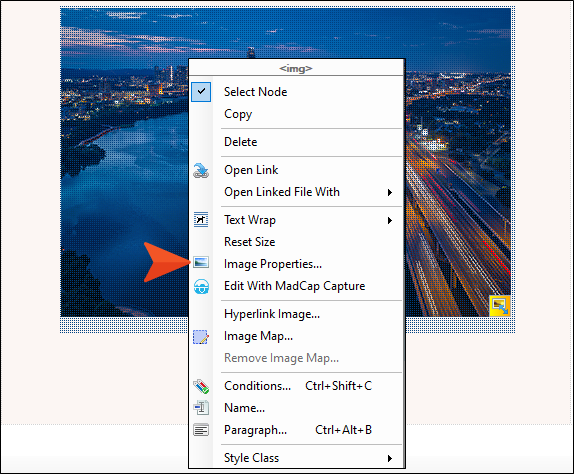Image resolution: width=574 pixels, height=474 pixels.
Task: Click the Conditions tag icon
Action: pyautogui.click(x=201, y=386)
